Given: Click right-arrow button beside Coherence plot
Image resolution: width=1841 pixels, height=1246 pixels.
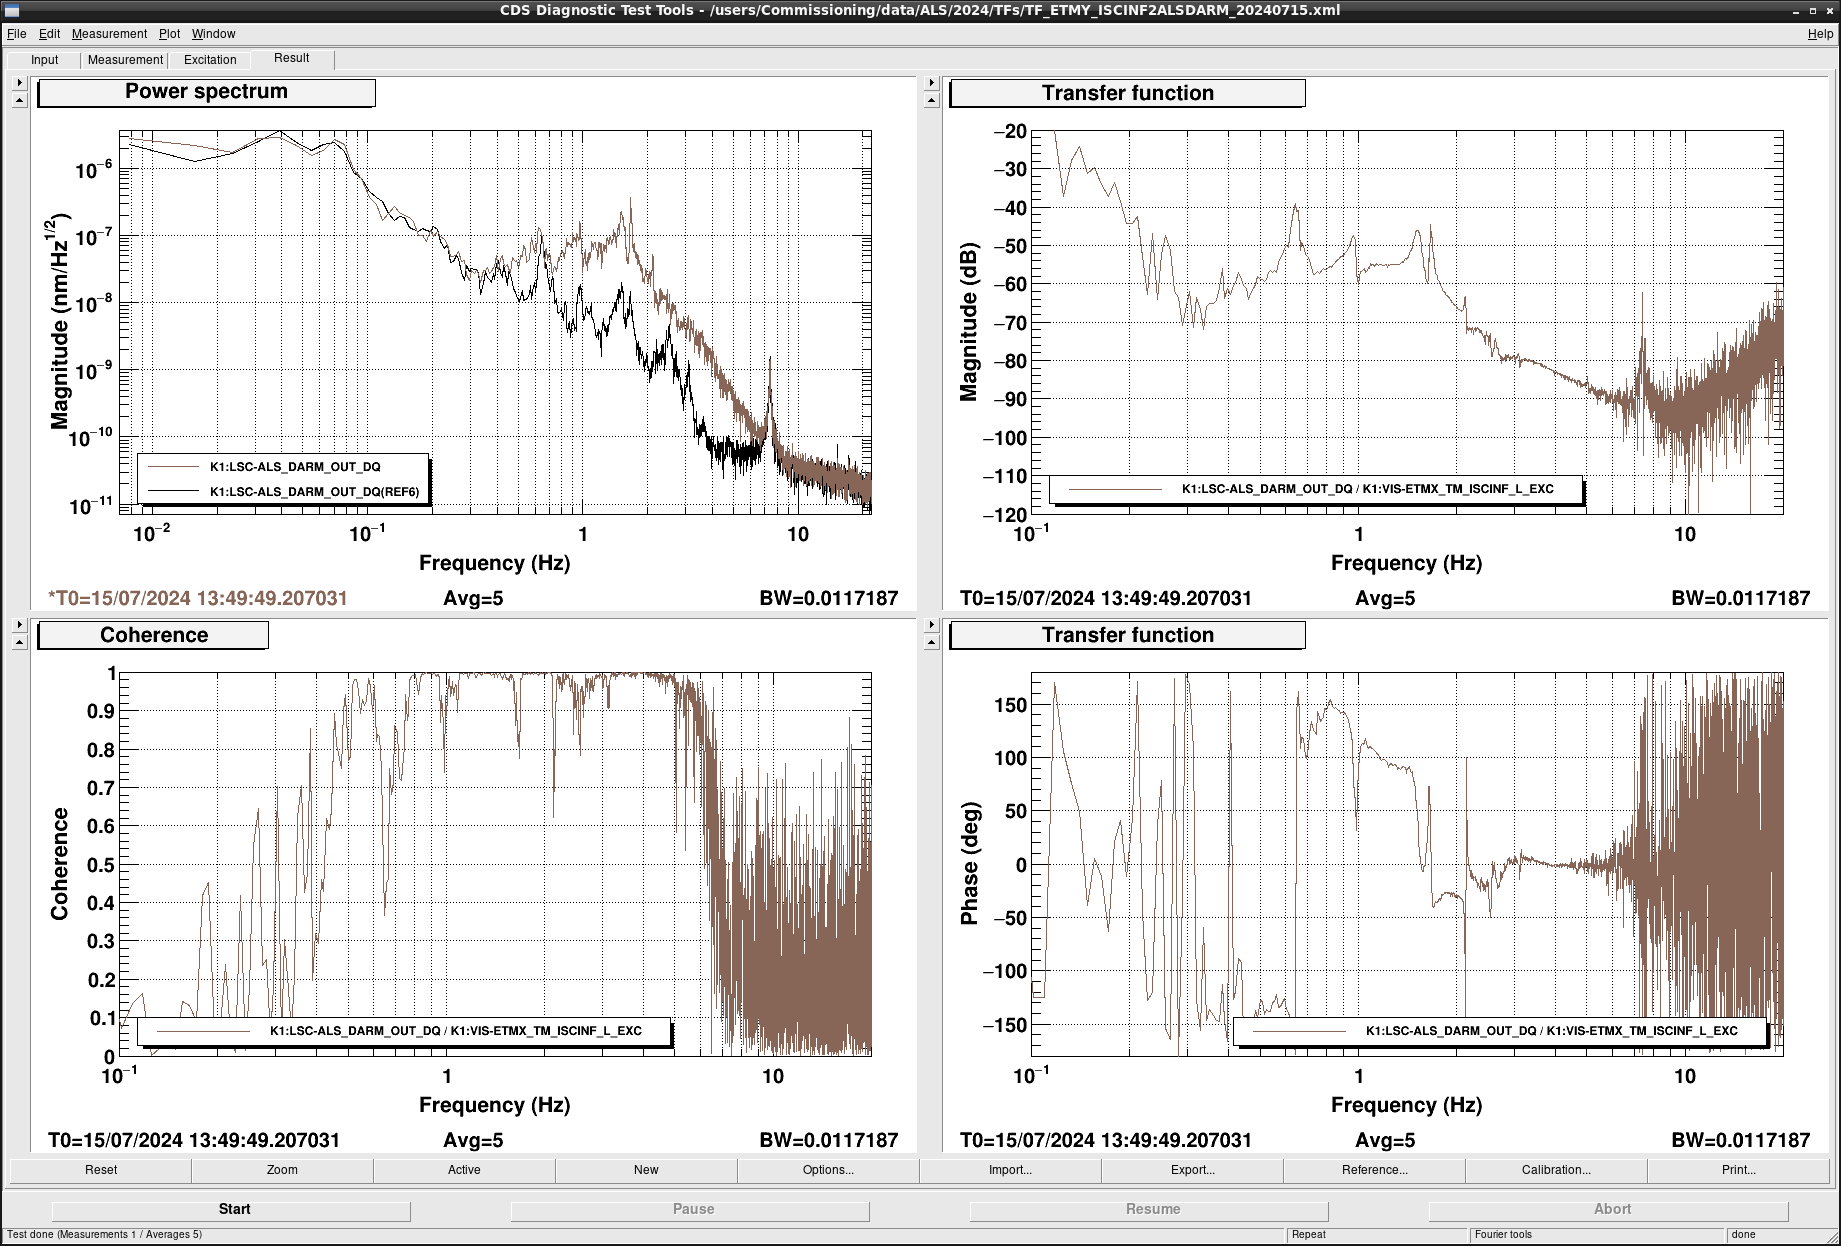Looking at the screenshot, I should pos(19,625).
